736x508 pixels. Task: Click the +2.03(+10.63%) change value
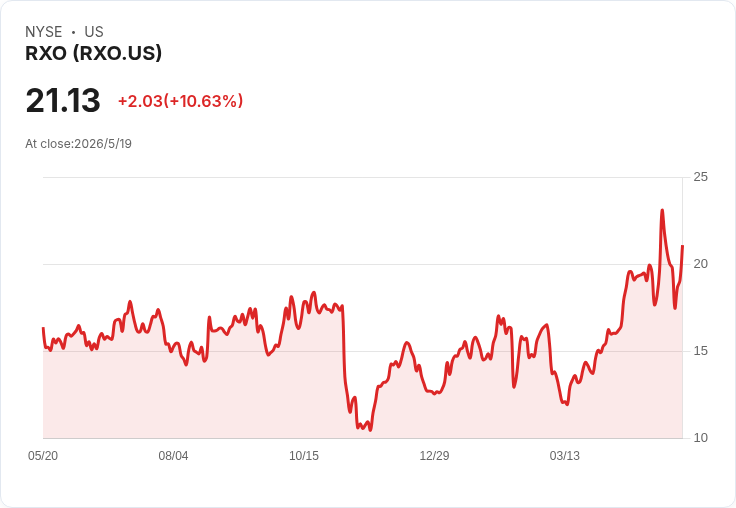coord(180,101)
